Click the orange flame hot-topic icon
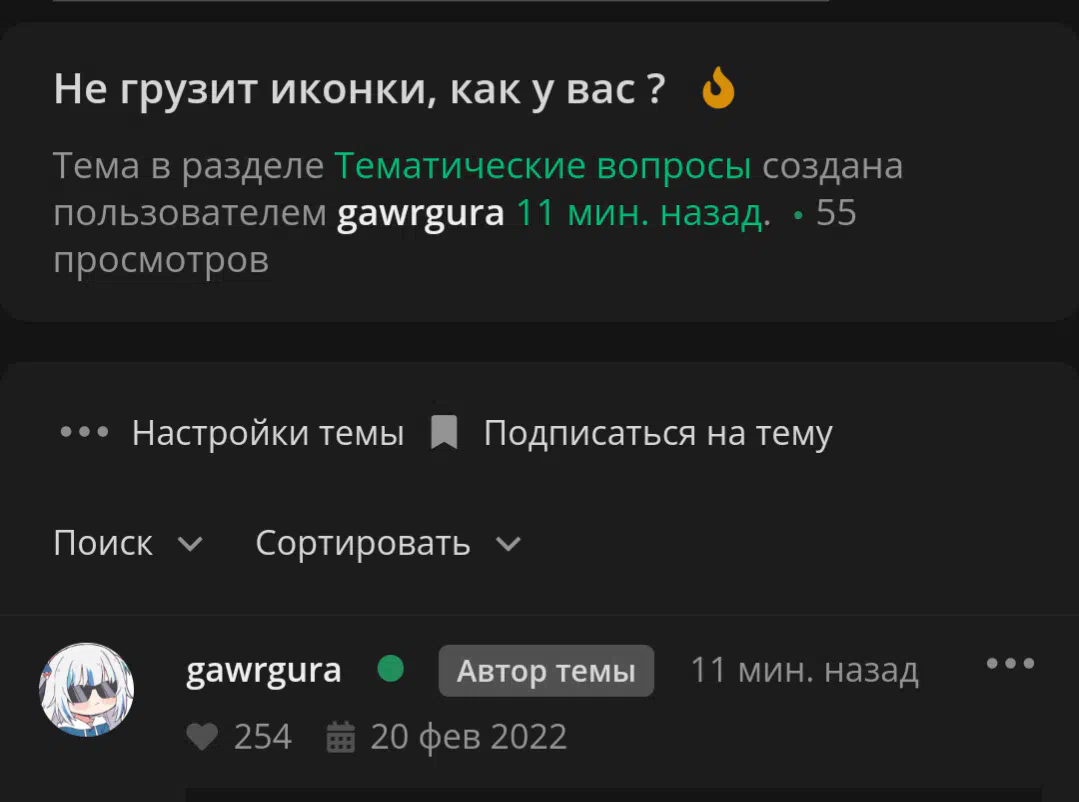This screenshot has width=1079, height=802. coord(718,87)
